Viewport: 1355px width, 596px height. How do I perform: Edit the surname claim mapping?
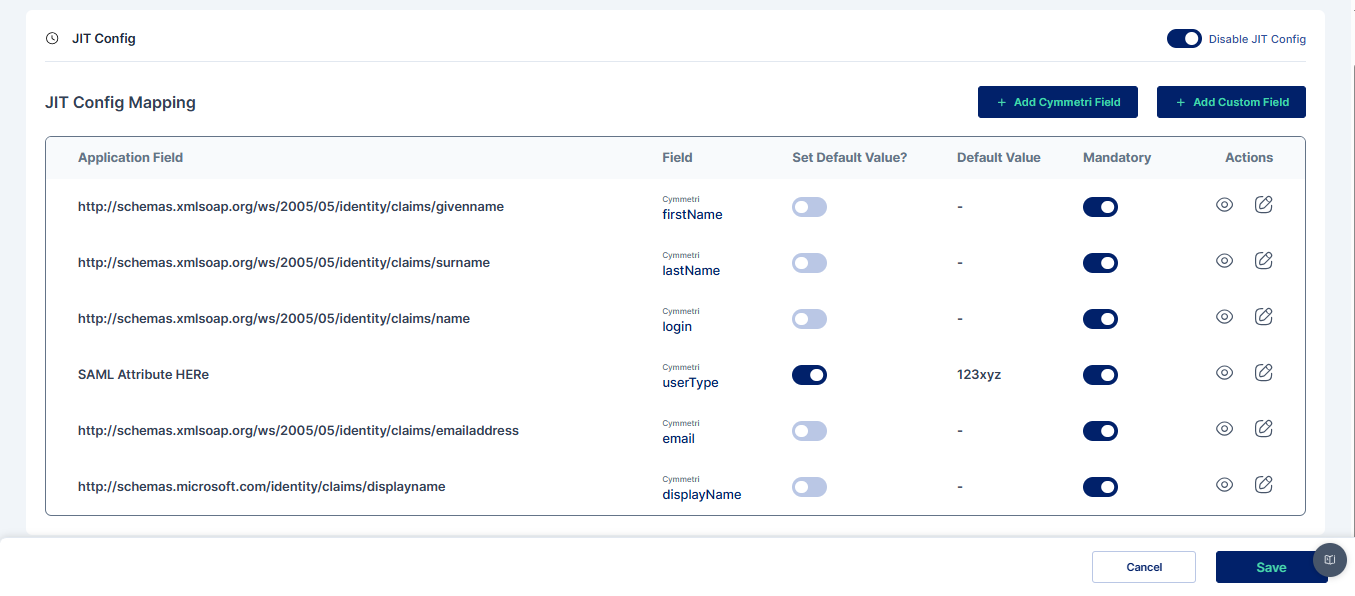coord(1264,261)
